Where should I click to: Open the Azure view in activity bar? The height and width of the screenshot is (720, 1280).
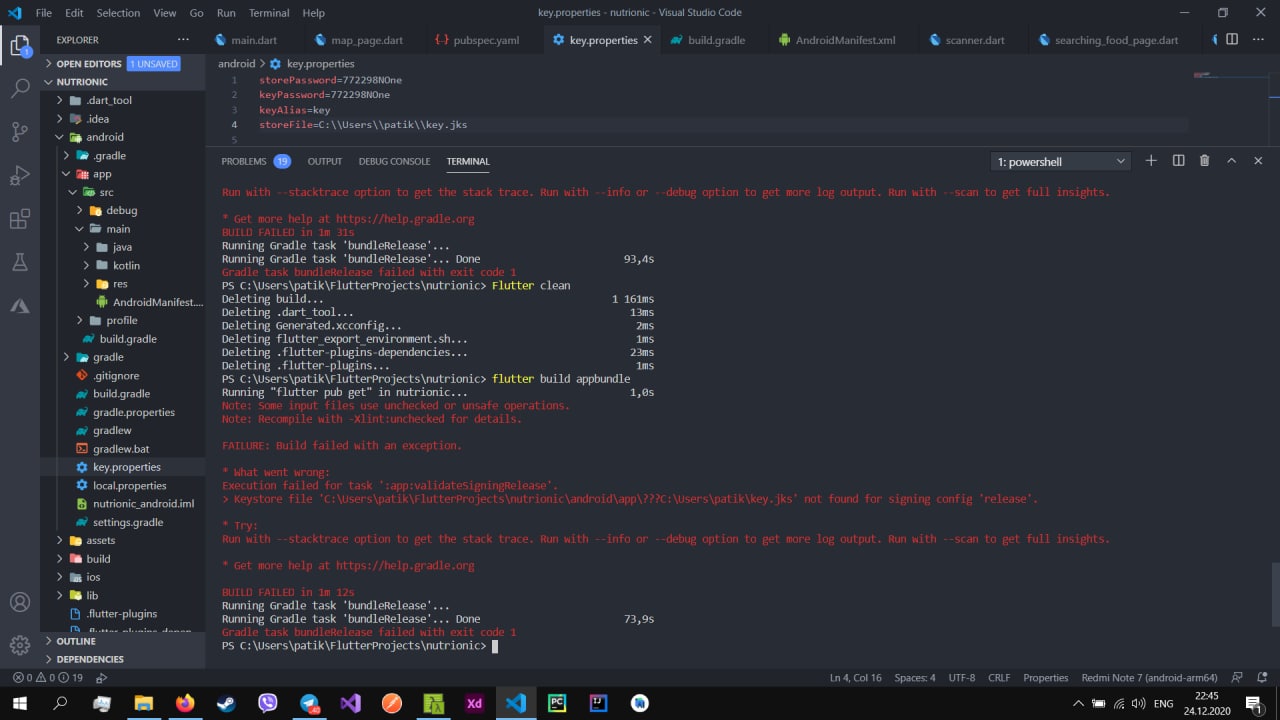coord(20,306)
